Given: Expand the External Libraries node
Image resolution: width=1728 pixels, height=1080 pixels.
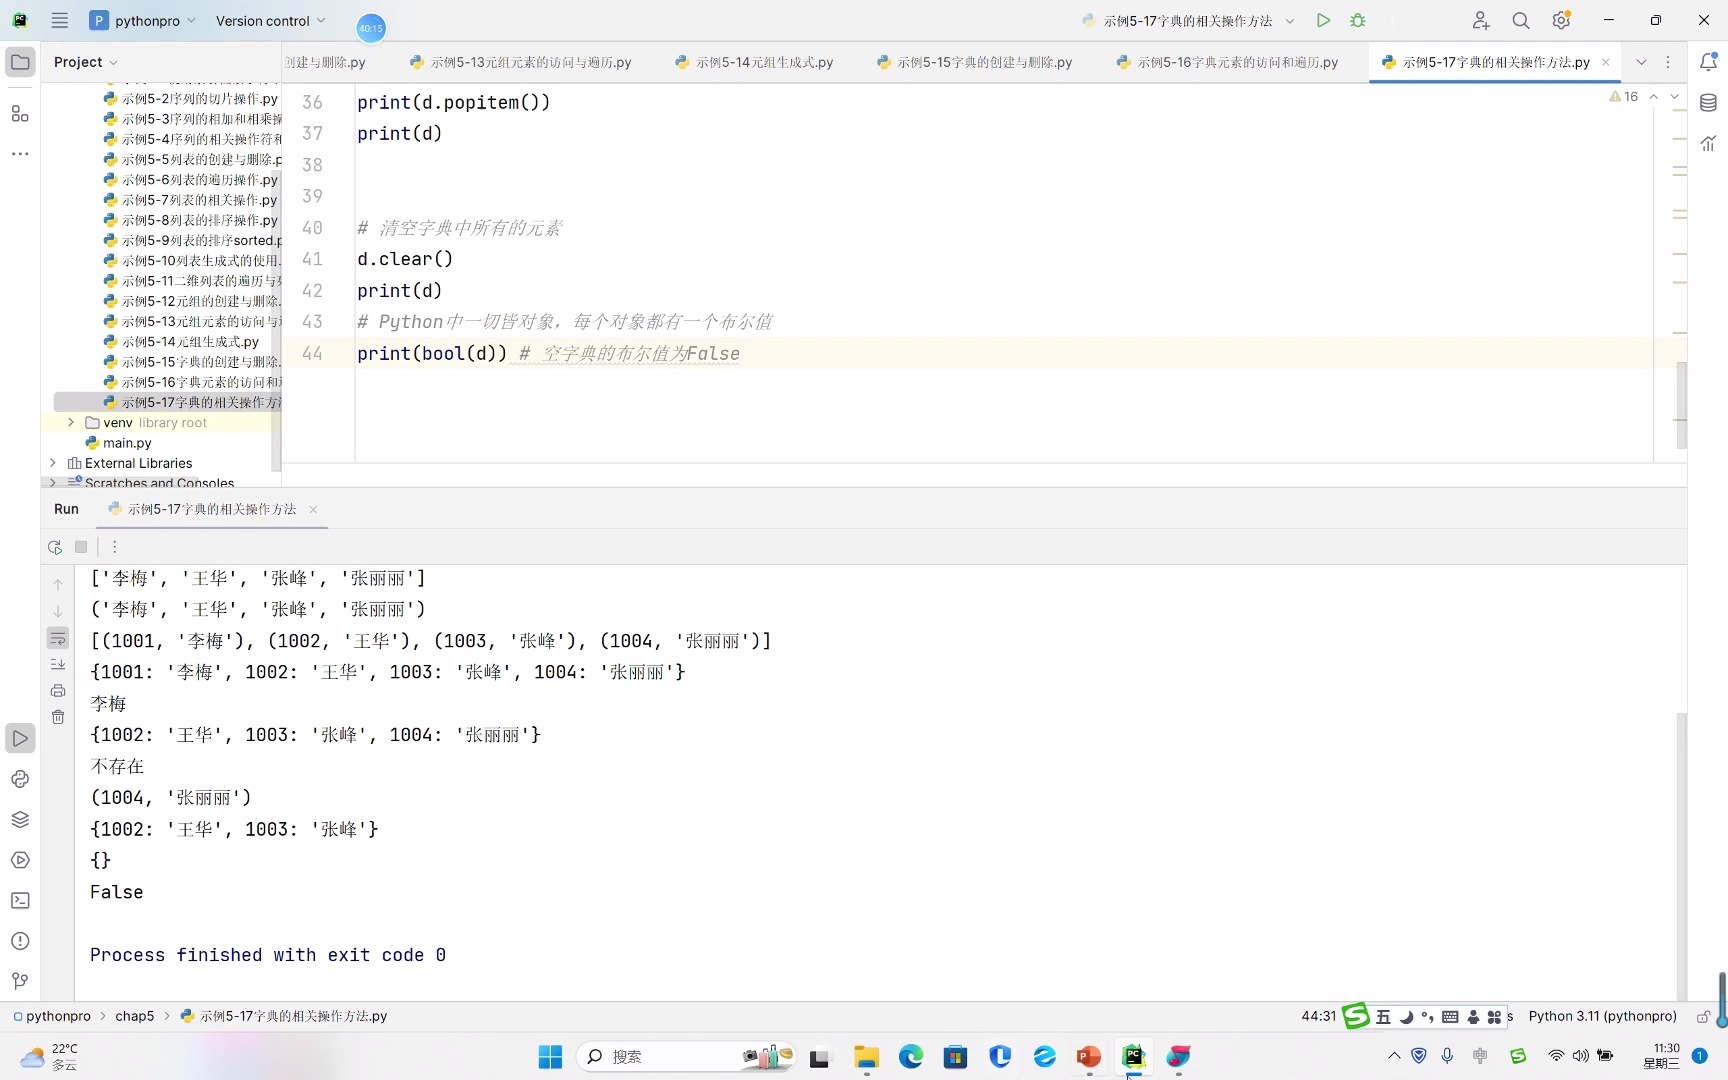Looking at the screenshot, I should 53,463.
